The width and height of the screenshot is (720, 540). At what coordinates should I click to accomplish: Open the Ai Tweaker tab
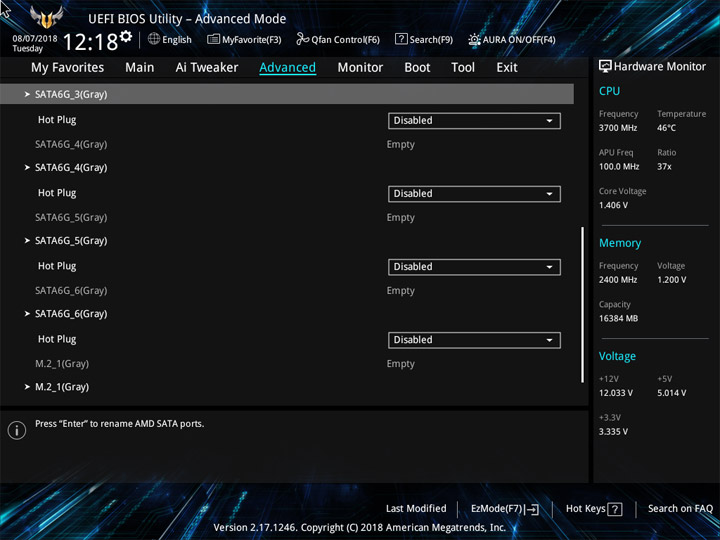[x=207, y=68]
